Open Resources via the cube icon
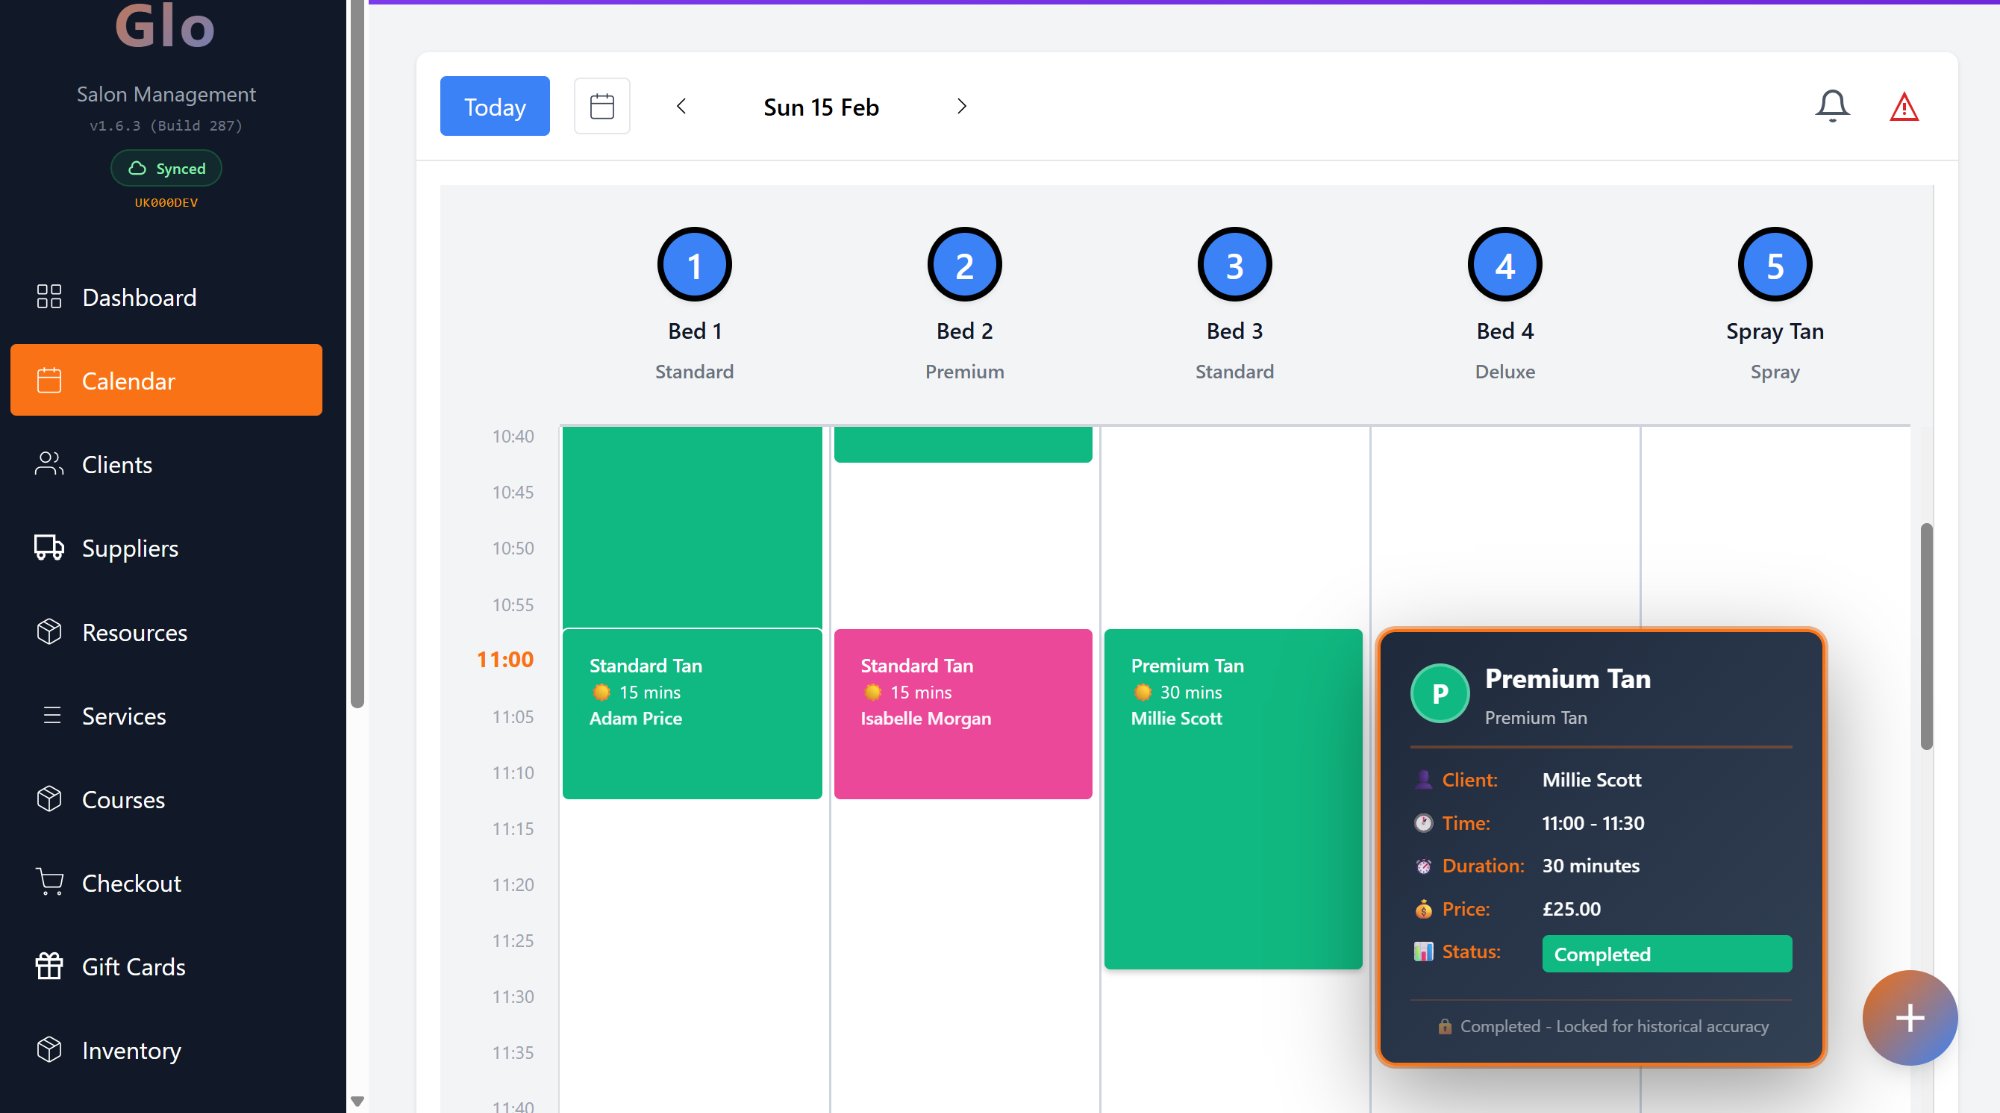The width and height of the screenshot is (2000, 1113). 48,632
